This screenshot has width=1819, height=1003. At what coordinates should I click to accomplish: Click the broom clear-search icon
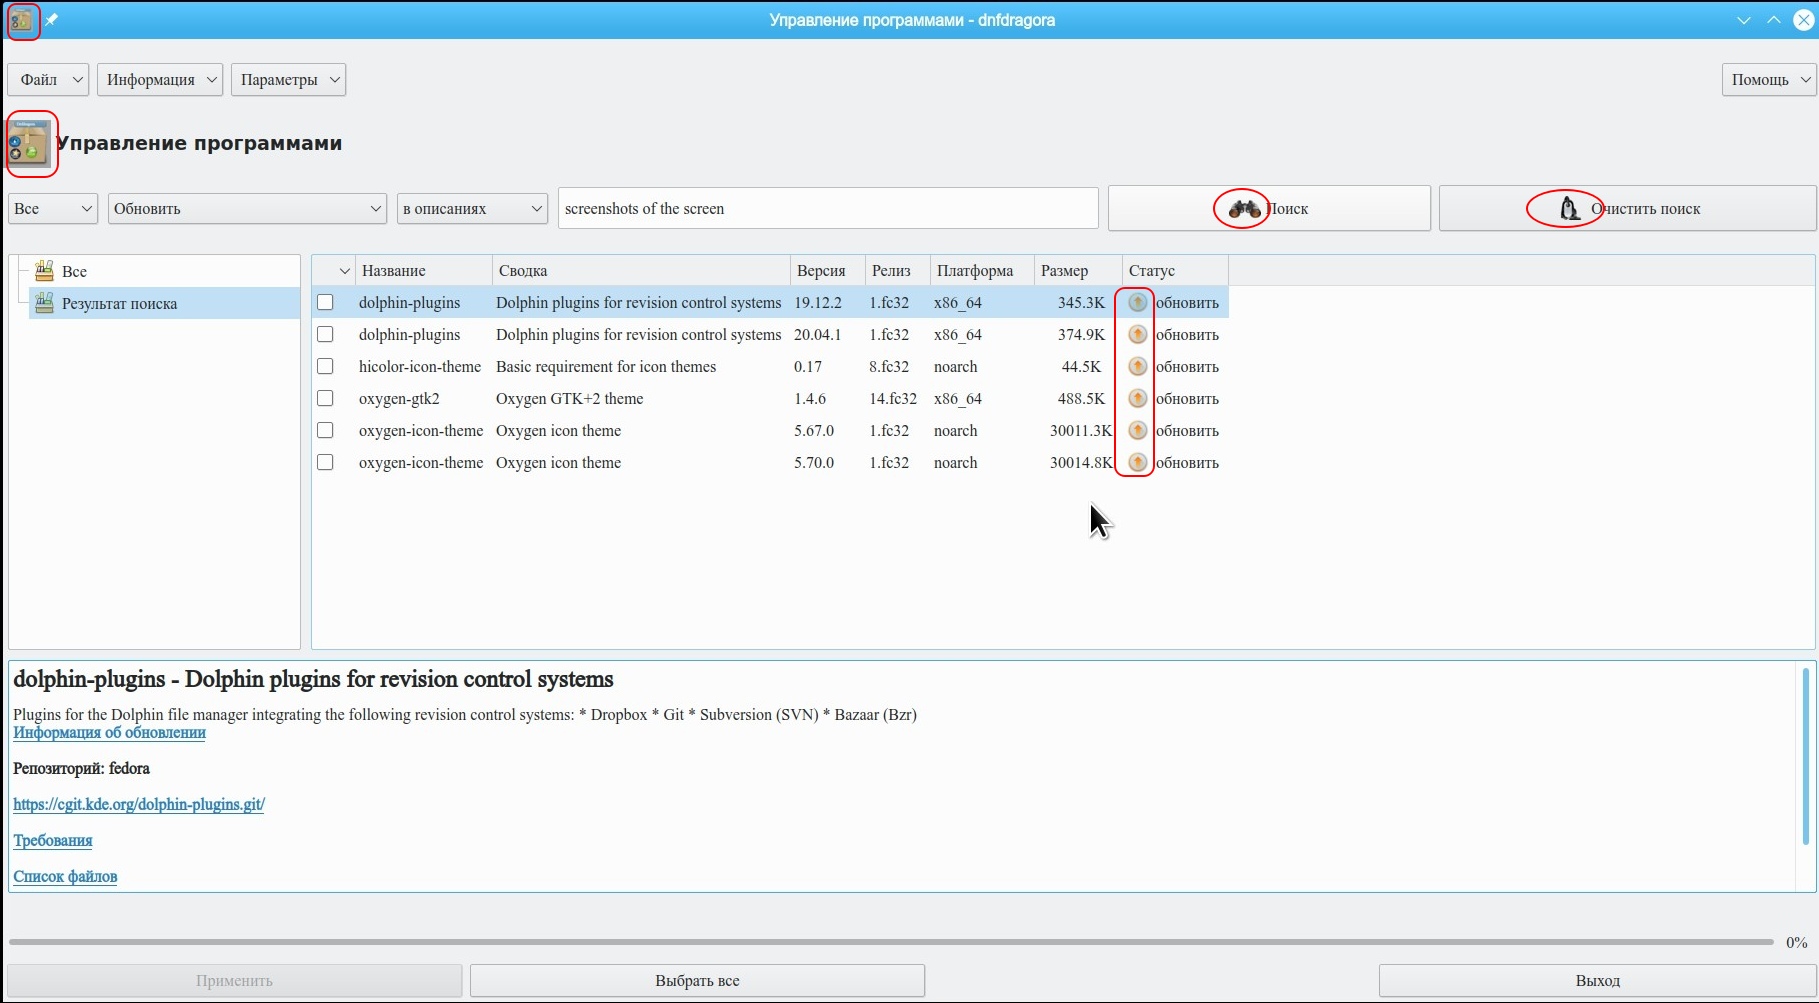click(x=1570, y=209)
